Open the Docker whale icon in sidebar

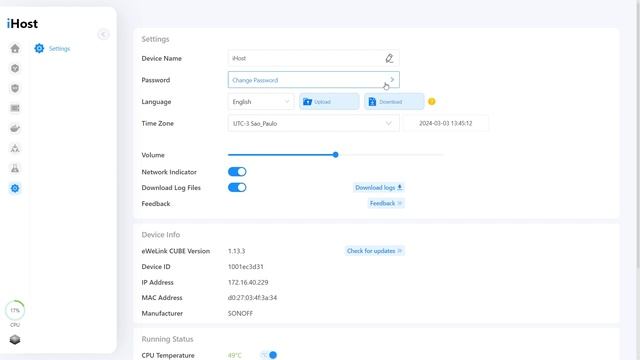pos(15,128)
